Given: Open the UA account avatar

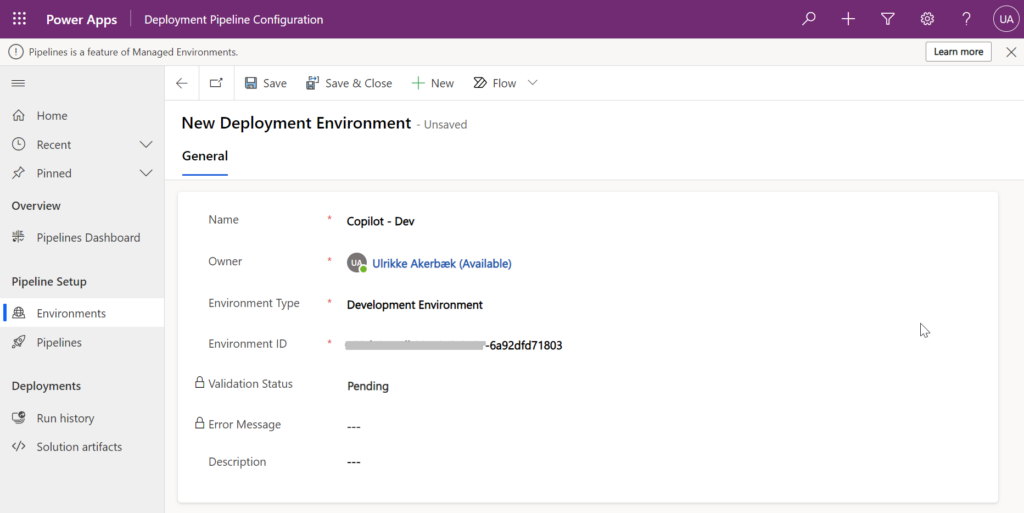Looking at the screenshot, I should pos(1006,19).
